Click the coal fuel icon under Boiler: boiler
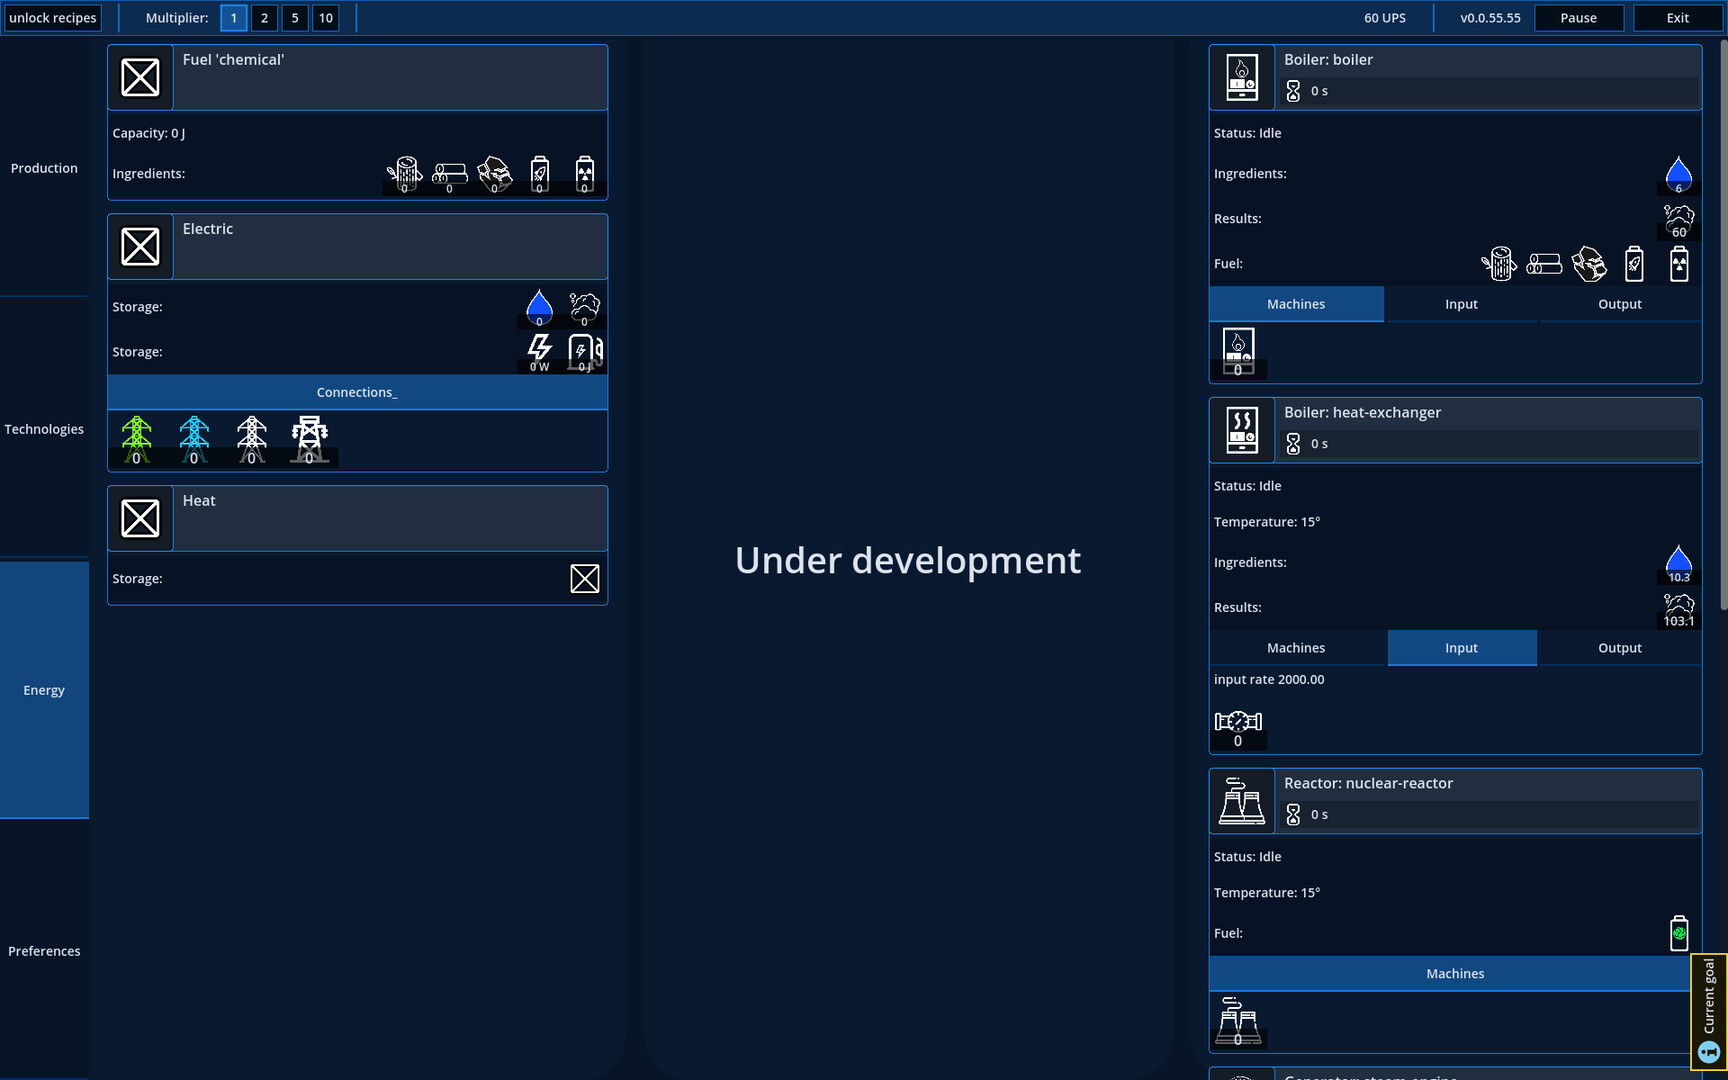The height and width of the screenshot is (1080, 1728). coord(1589,263)
